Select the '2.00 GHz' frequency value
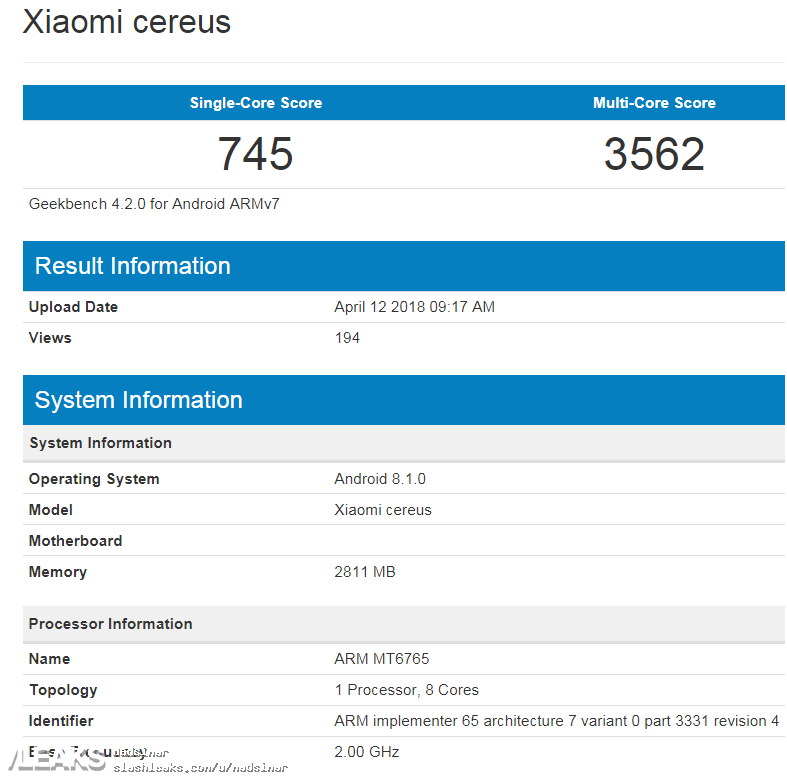 [367, 752]
